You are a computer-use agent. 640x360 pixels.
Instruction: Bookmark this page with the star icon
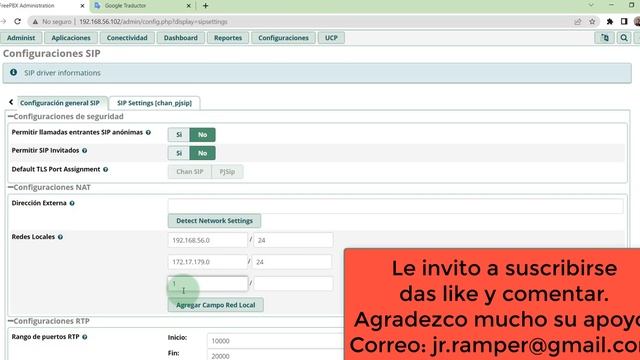(x=592, y=22)
